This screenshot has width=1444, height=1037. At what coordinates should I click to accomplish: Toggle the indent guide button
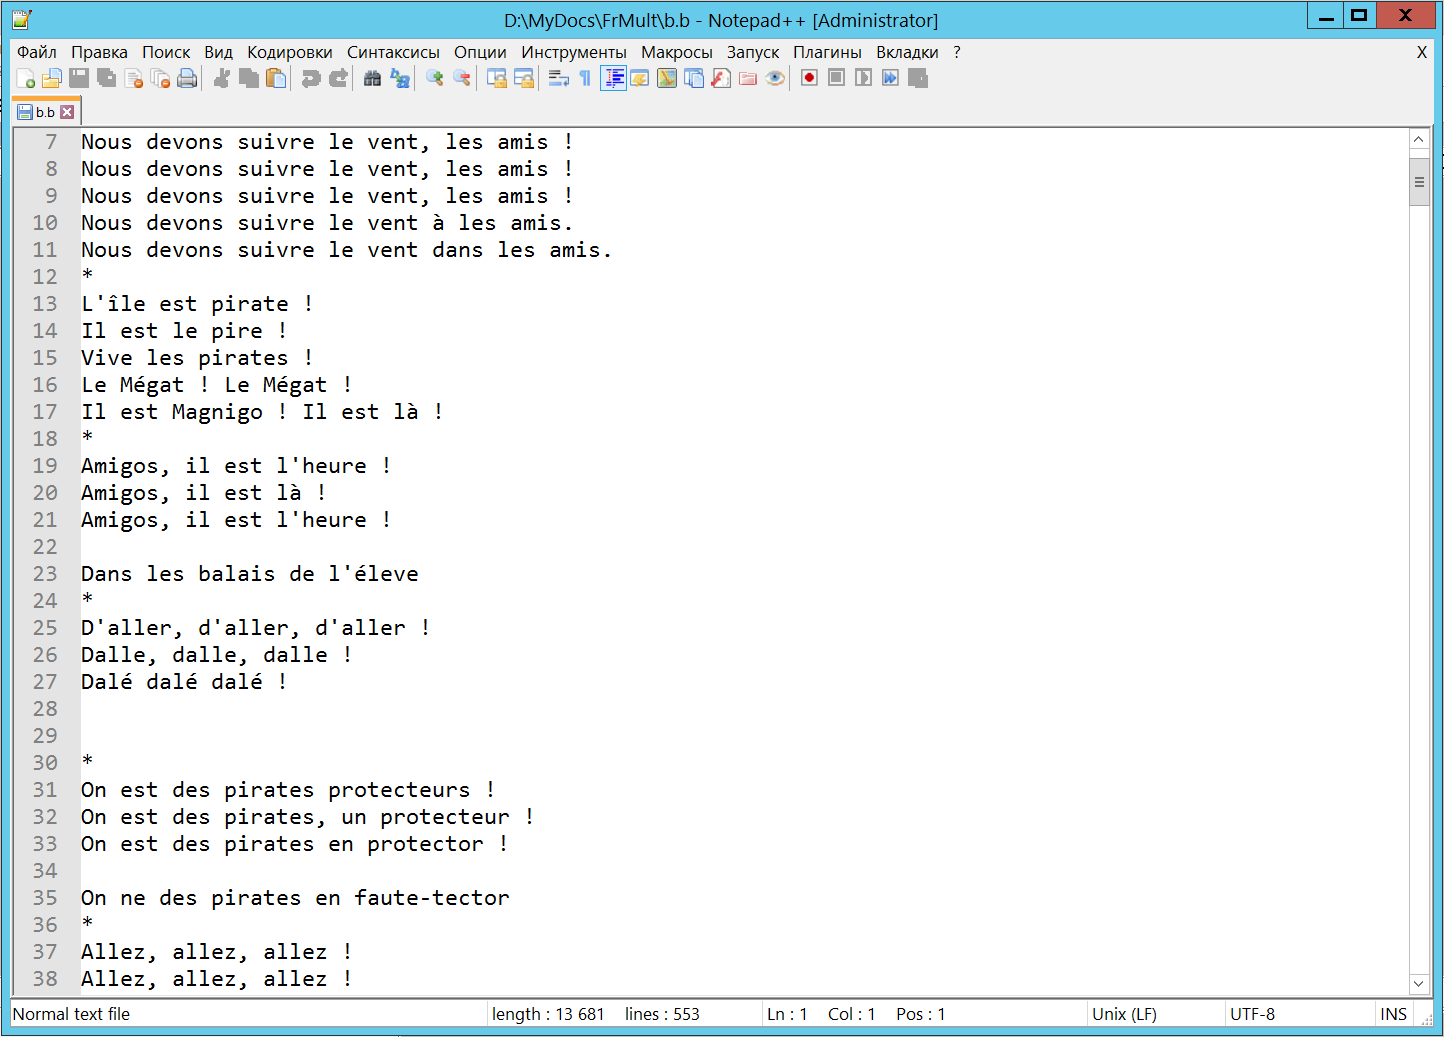coord(613,79)
